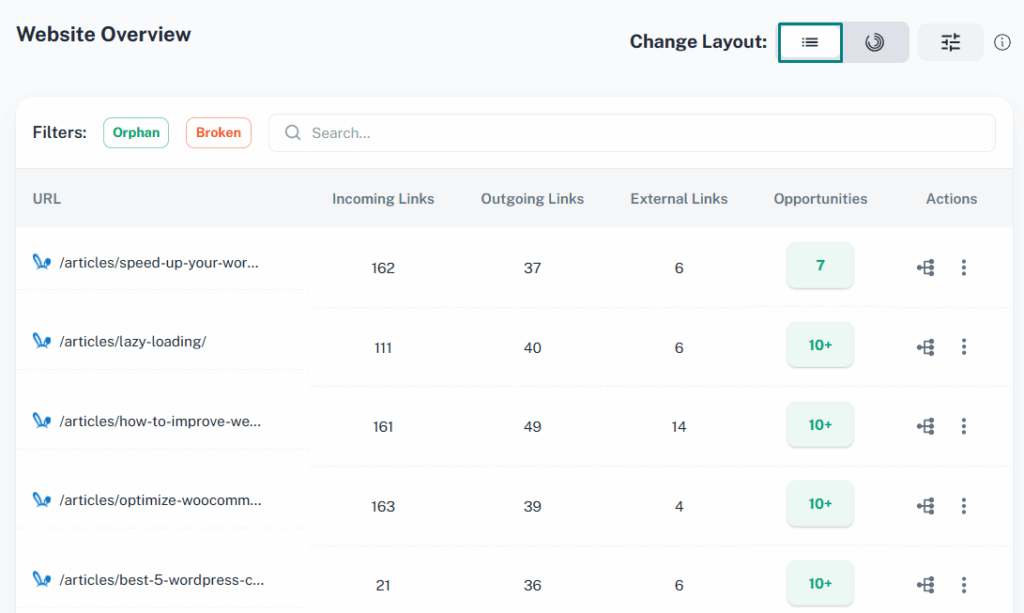This screenshot has height=613, width=1024.
Task: Sort by Incoming Links column
Action: [383, 199]
